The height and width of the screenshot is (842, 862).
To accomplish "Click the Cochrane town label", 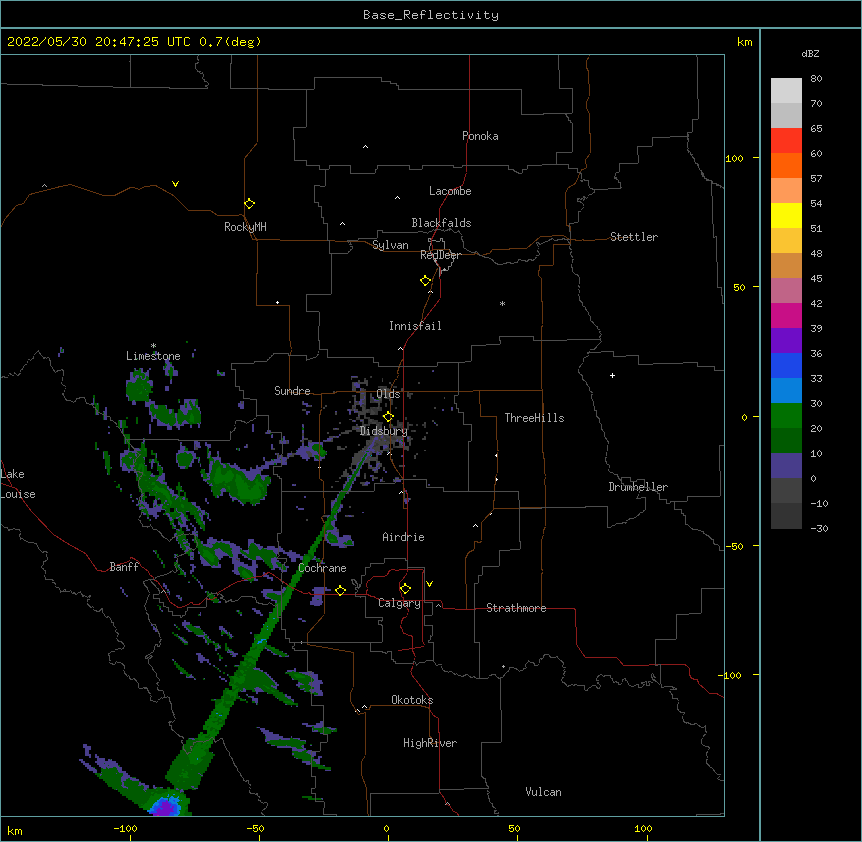I will (x=322, y=568).
